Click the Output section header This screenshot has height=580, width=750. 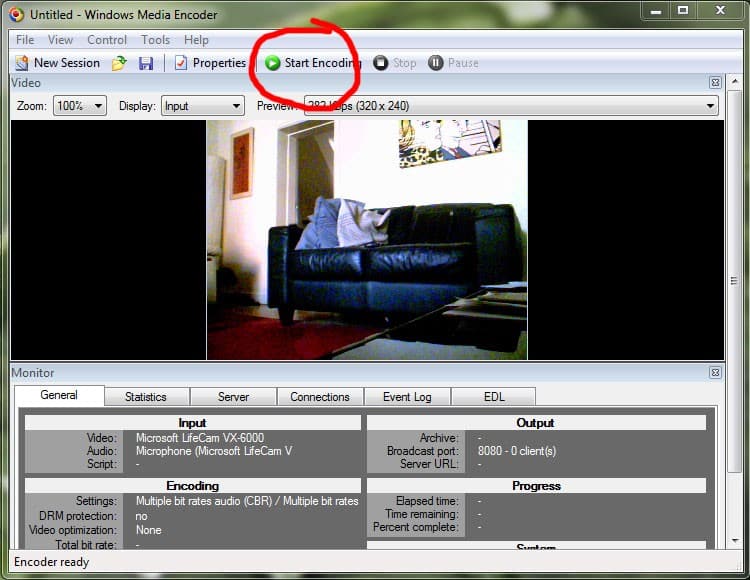536,423
